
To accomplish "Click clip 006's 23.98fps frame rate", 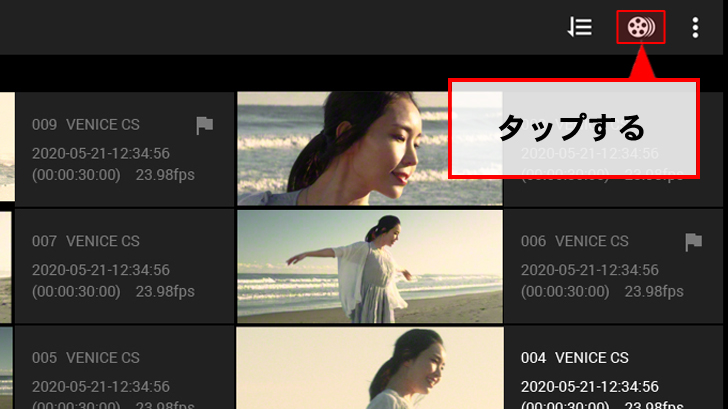I will pos(654,292).
